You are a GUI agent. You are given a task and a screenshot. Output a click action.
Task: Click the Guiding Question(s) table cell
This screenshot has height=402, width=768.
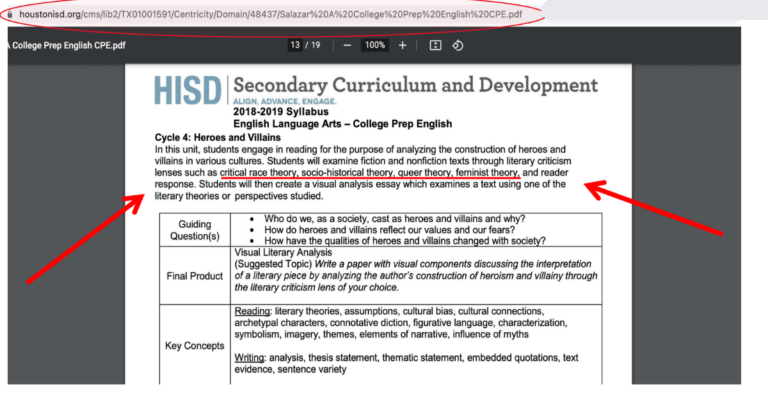click(194, 230)
